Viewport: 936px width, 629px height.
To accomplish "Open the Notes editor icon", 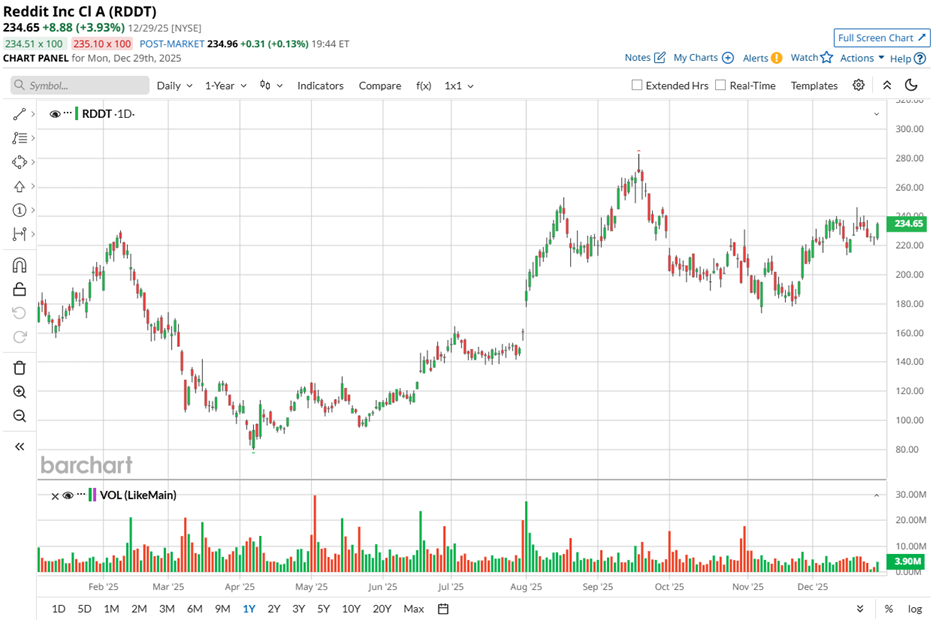I will point(660,58).
